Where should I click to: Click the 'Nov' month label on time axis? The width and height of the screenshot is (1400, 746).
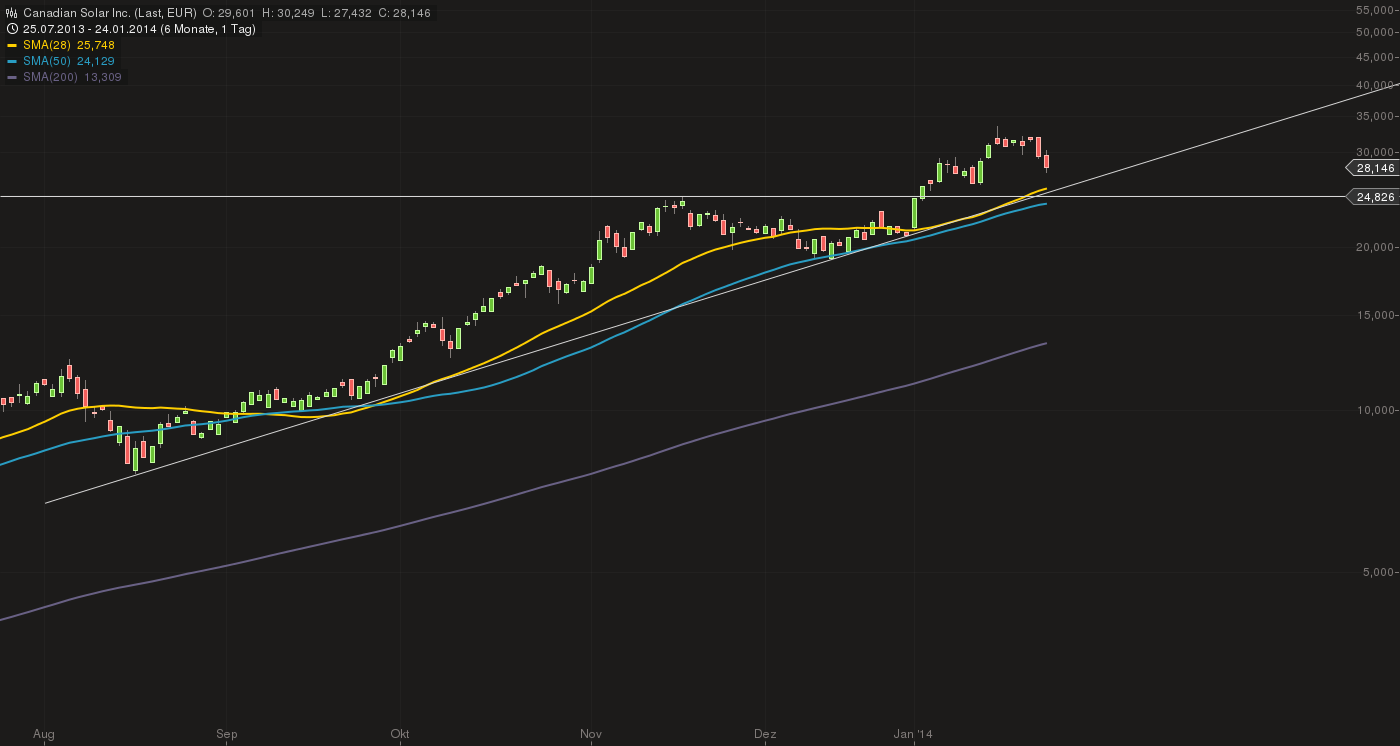(591, 734)
